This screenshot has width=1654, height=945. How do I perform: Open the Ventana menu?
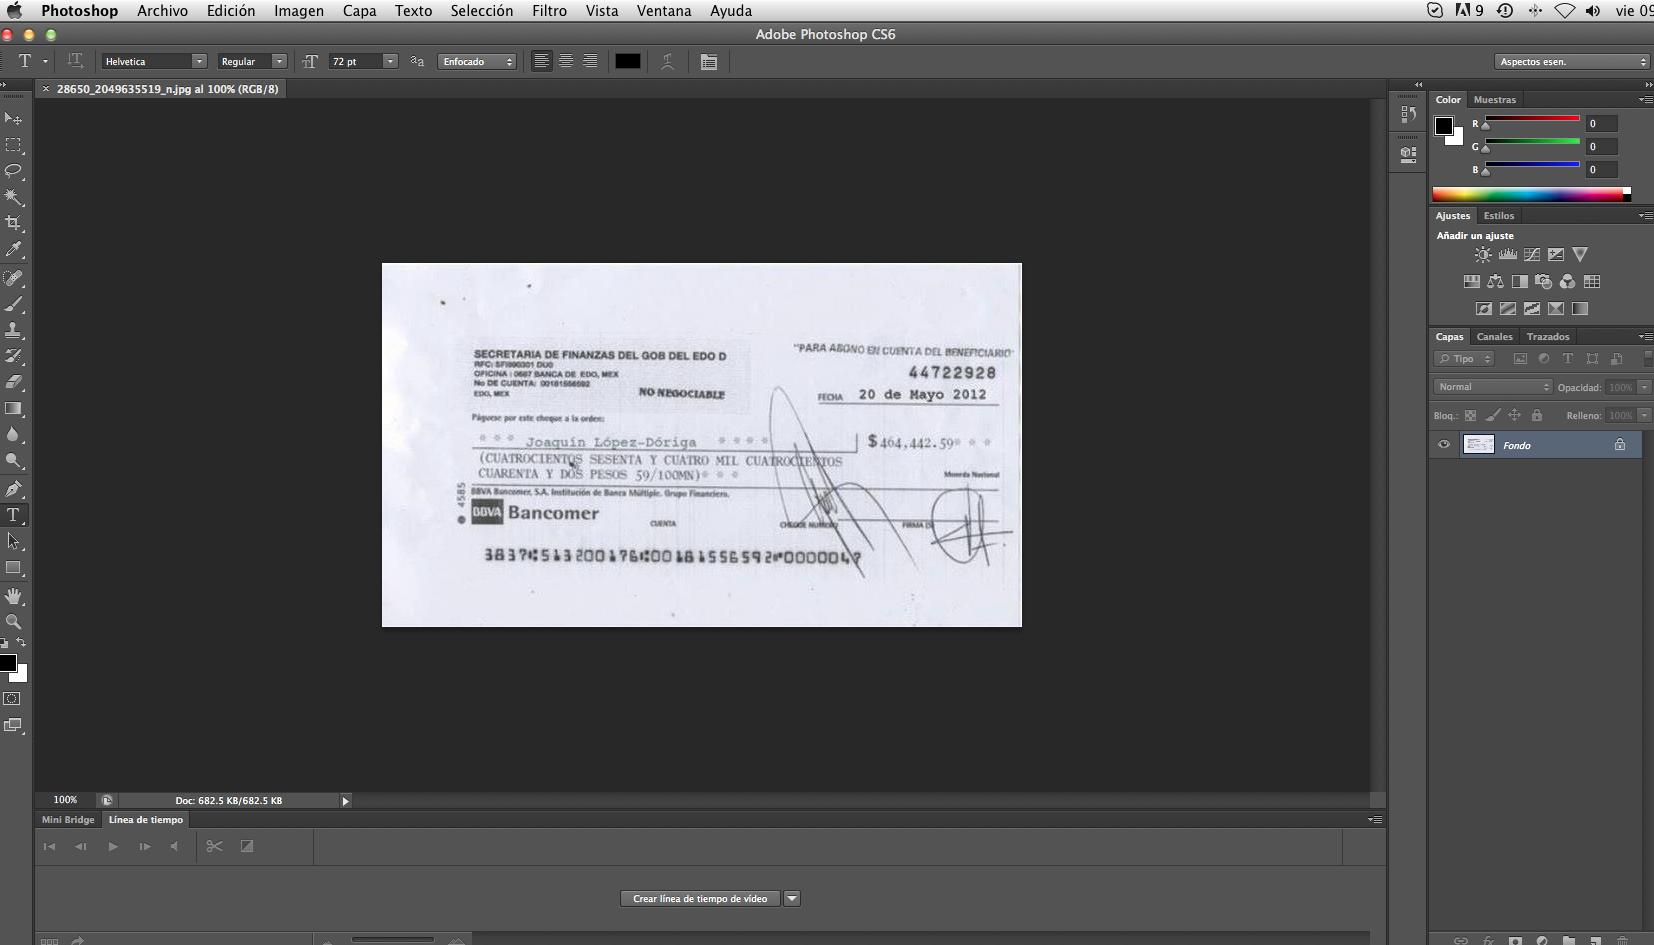pos(664,11)
